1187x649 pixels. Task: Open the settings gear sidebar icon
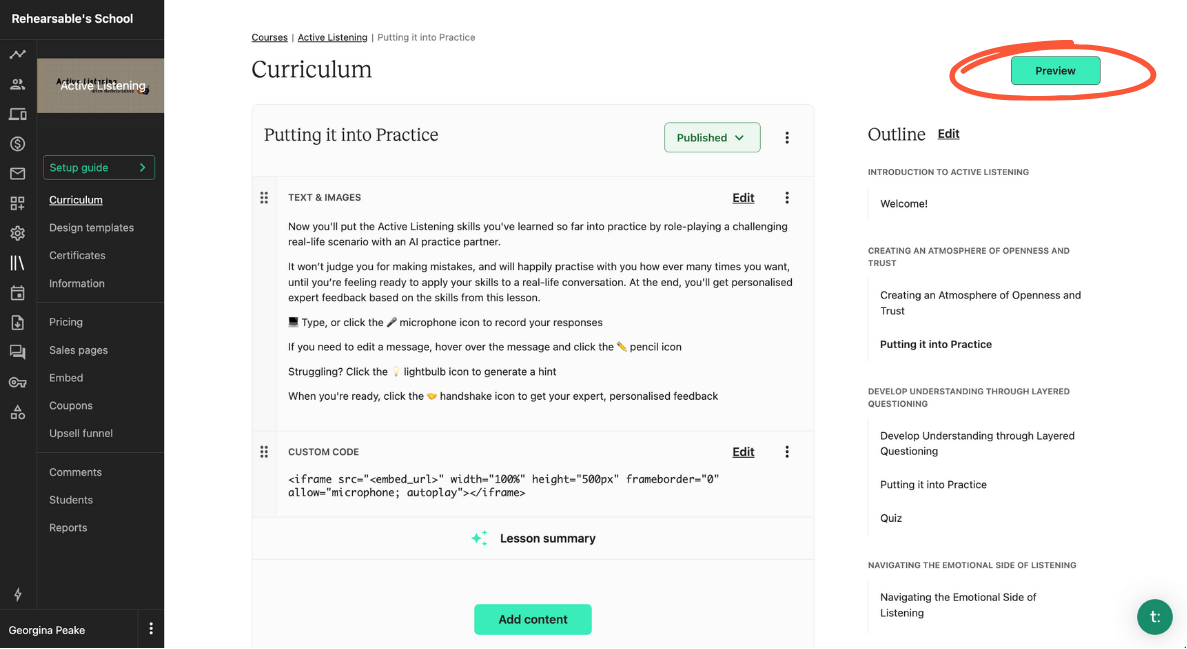pyautogui.click(x=17, y=233)
